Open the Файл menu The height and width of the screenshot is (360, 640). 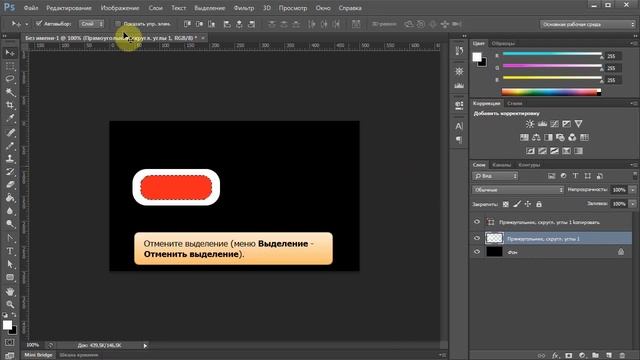pos(31,8)
